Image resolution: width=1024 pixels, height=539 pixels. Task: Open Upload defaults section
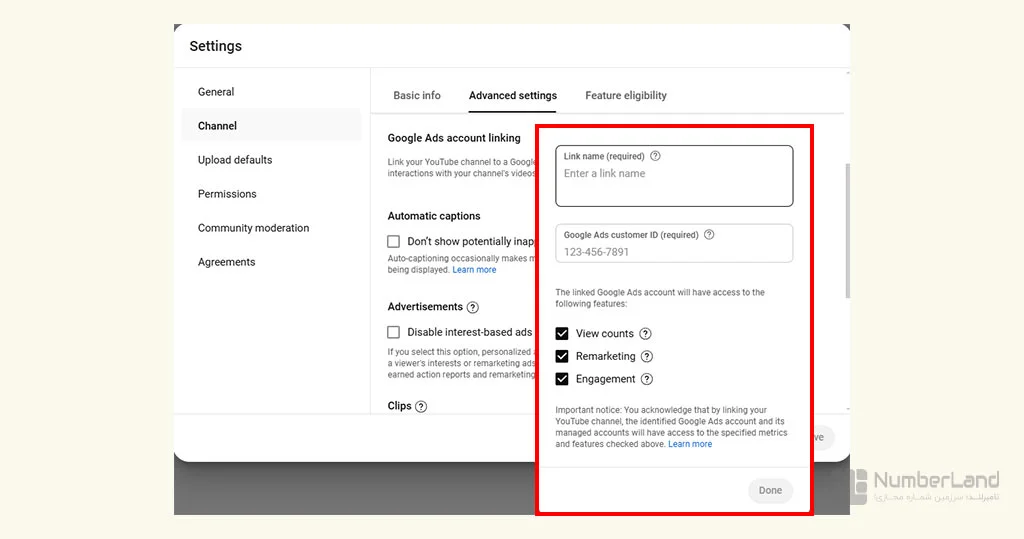point(235,160)
